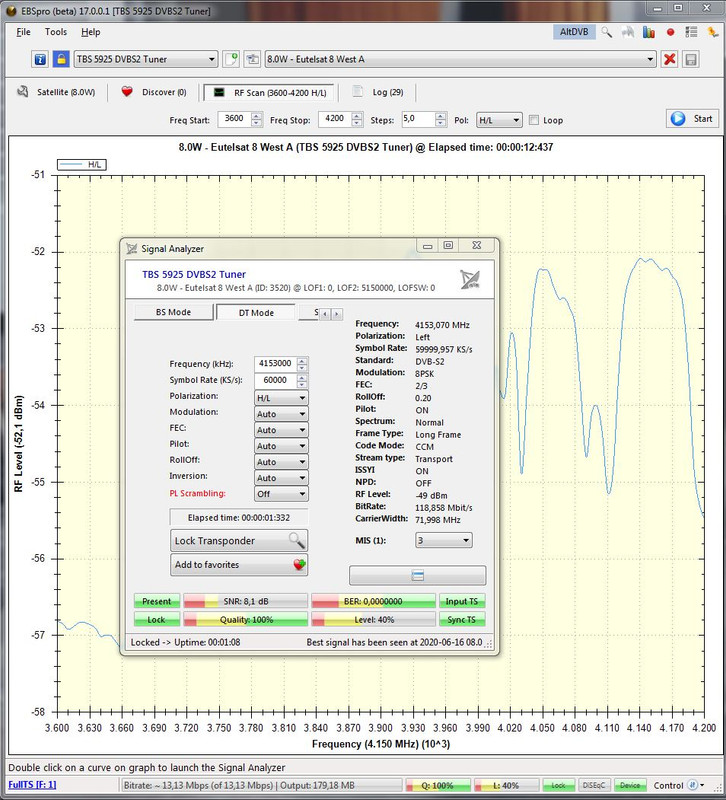Click the edit satellite icon beside the satellite dropdown
Viewport: 726px width, 800px height.
(252, 59)
